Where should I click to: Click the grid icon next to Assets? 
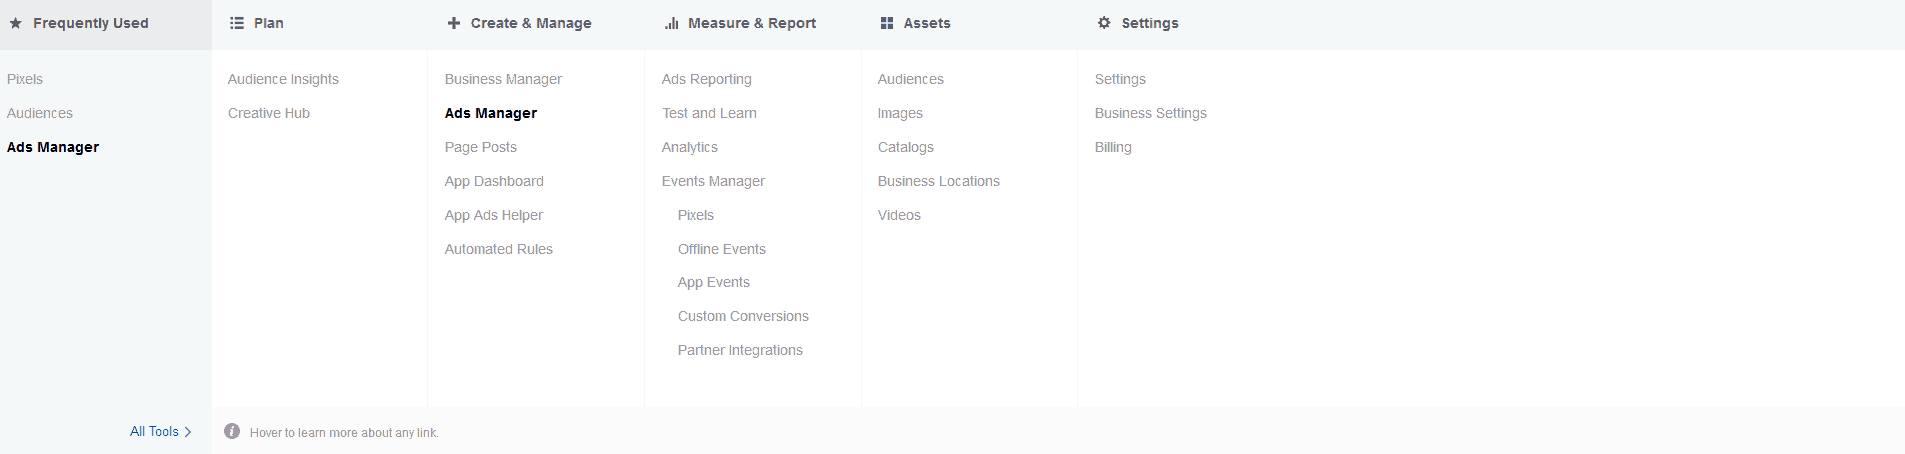(887, 23)
